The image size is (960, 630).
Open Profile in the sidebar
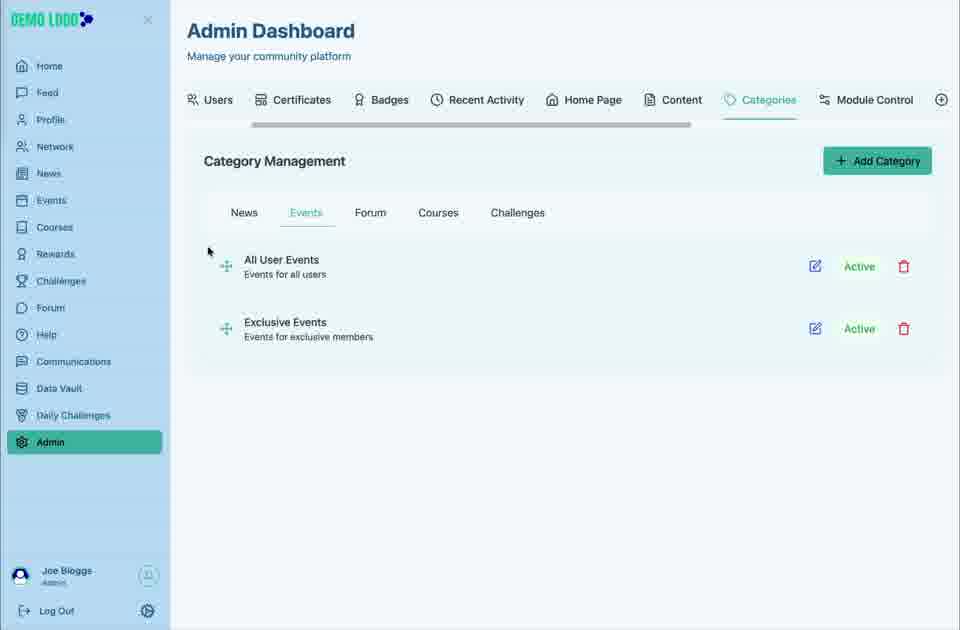point(84,120)
